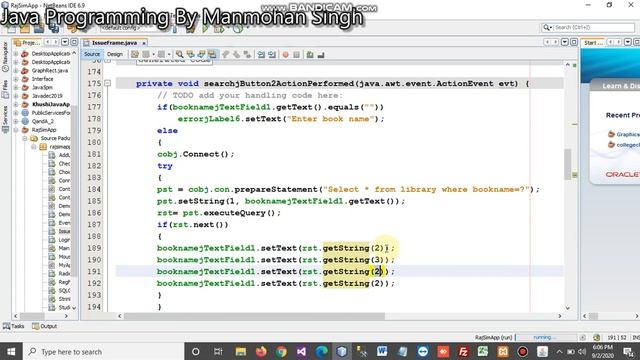
Task: Maximize the Projects panel
Action: click(74, 42)
